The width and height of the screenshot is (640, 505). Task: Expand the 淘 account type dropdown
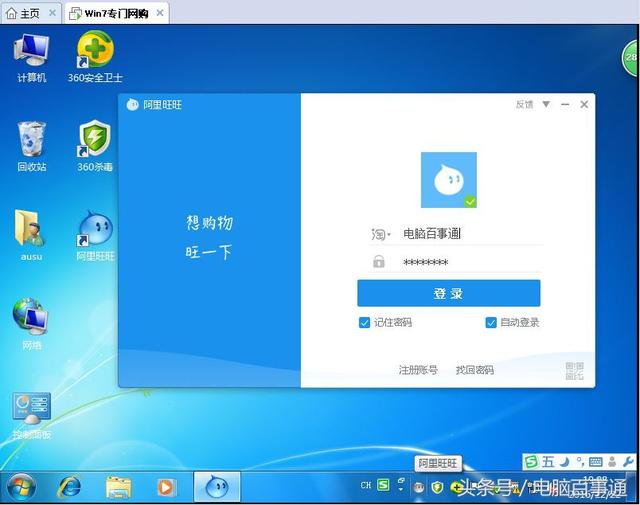[x=381, y=234]
